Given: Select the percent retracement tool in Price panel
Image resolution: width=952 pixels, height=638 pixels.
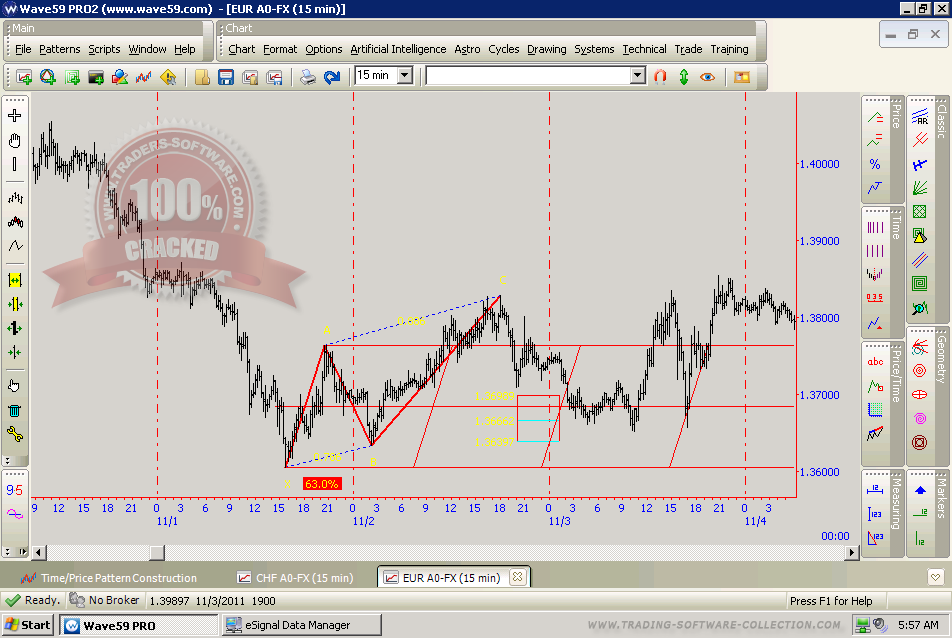Looking at the screenshot, I should point(875,164).
